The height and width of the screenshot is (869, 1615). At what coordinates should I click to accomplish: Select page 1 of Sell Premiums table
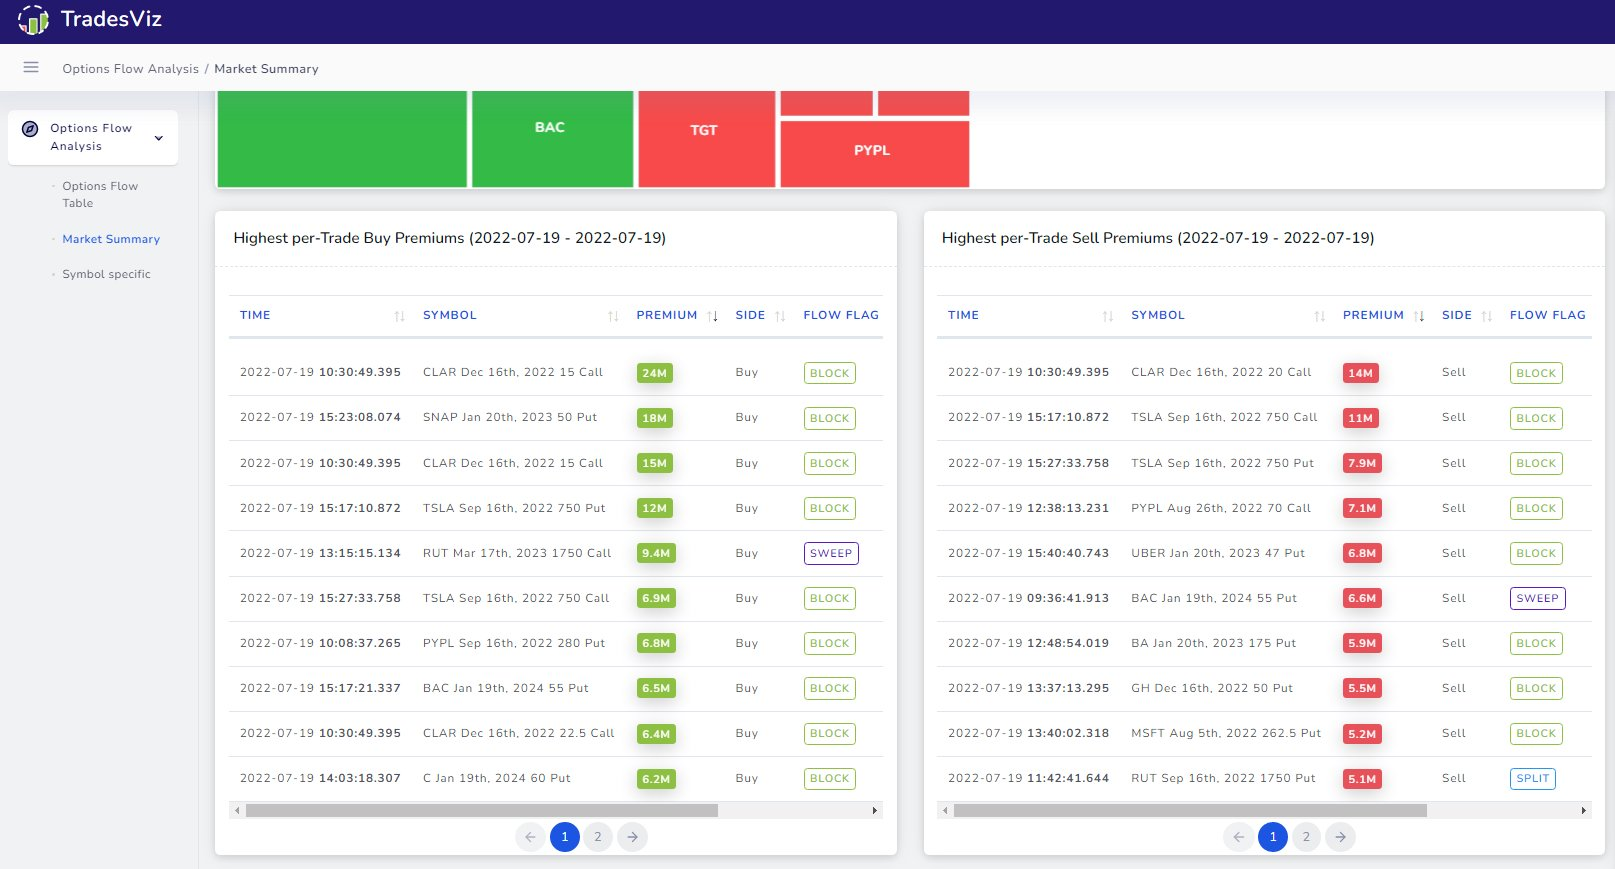1273,837
